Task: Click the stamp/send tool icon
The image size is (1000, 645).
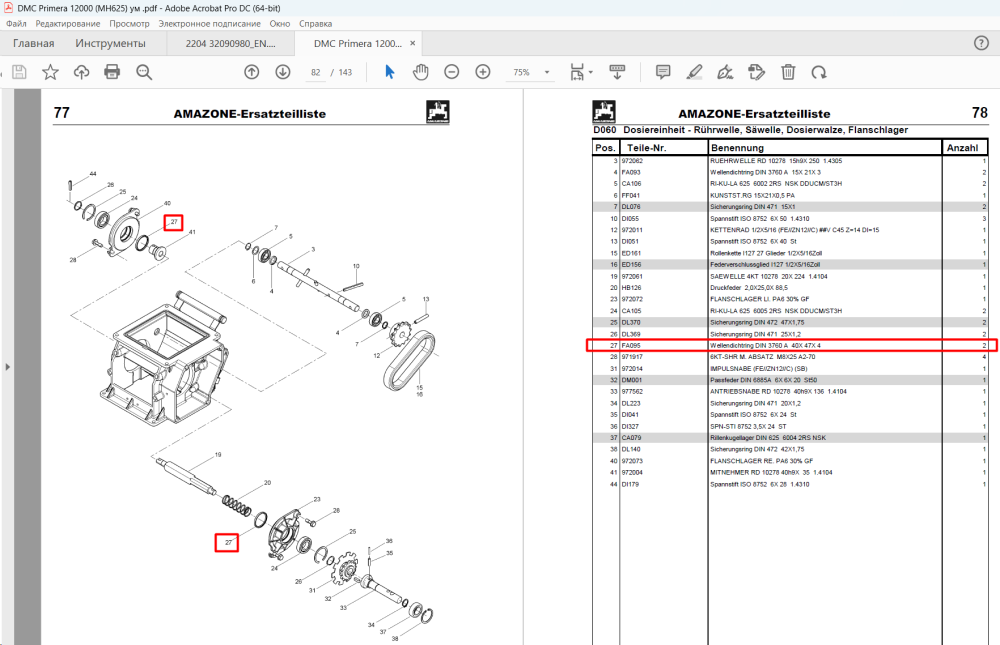Action: (757, 72)
